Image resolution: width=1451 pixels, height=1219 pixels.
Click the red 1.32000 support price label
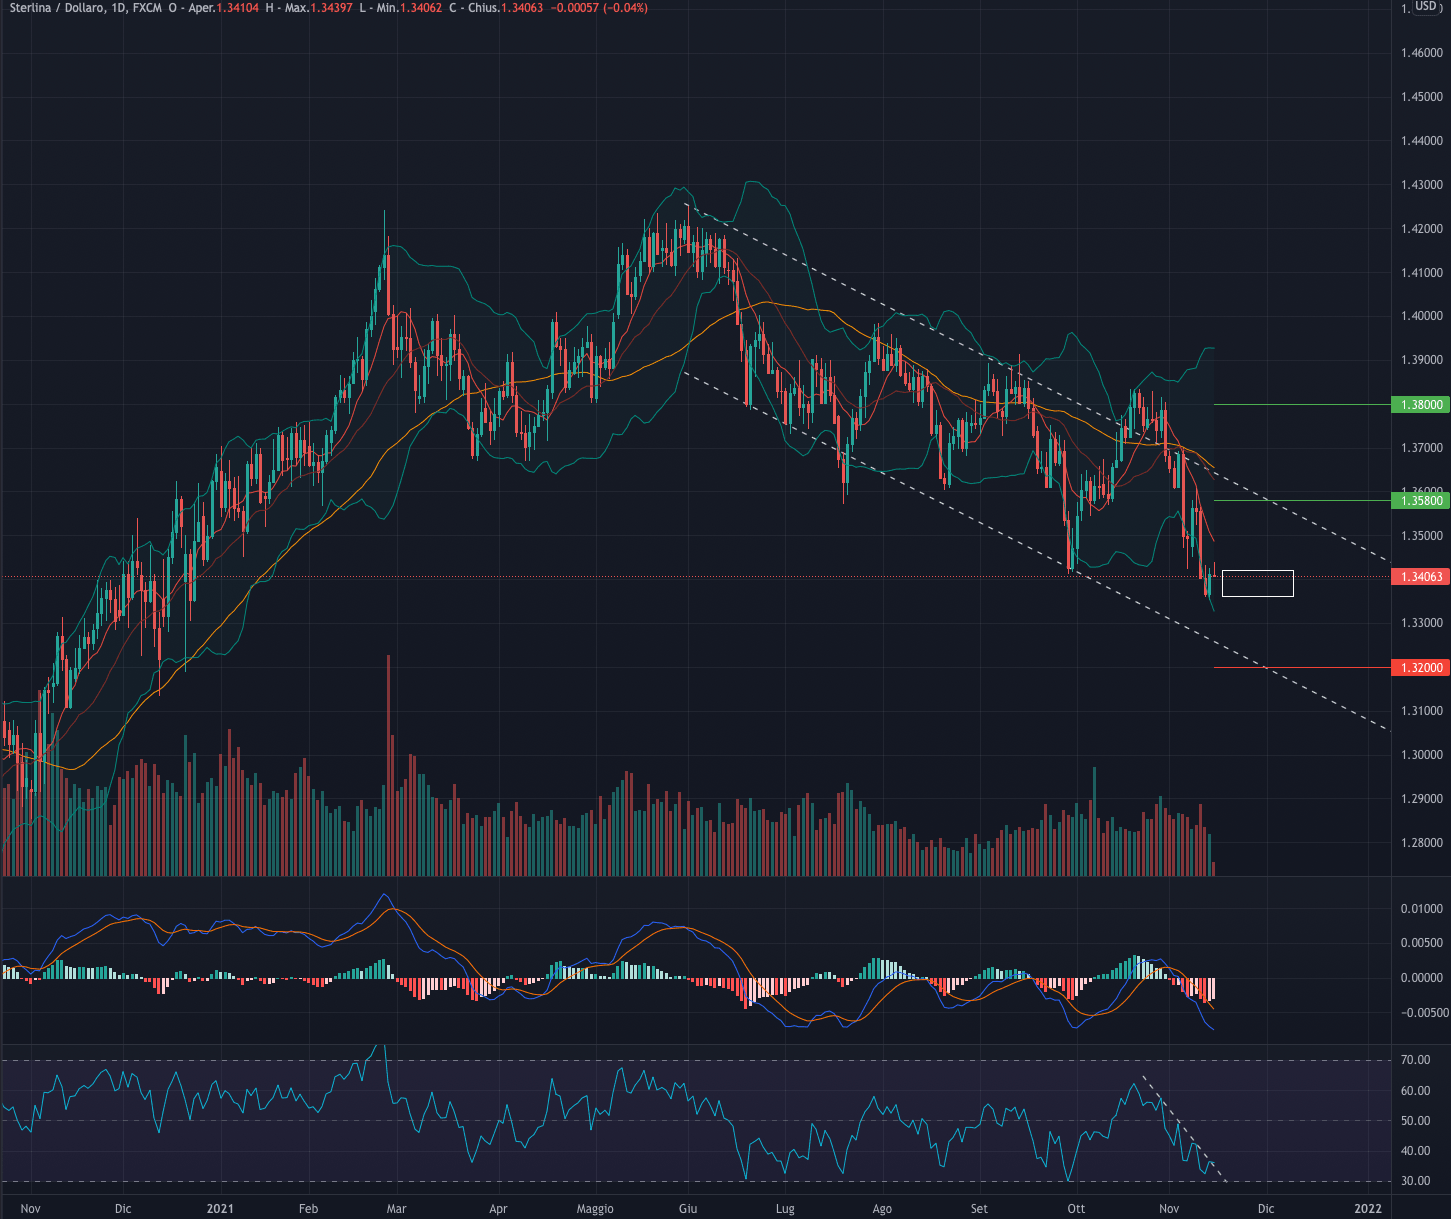pos(1418,667)
